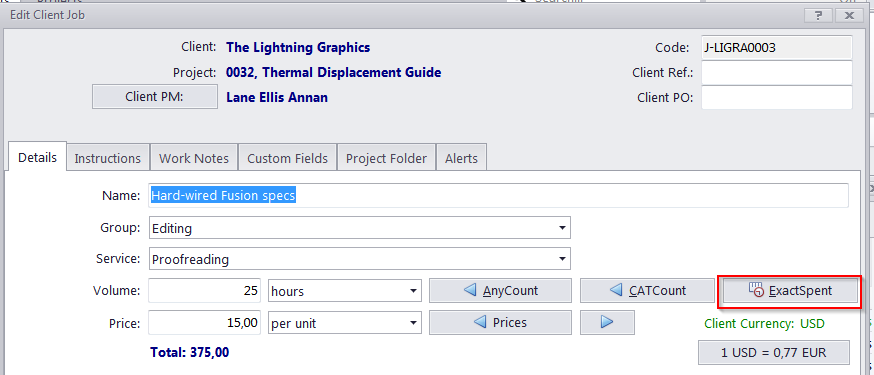The width and height of the screenshot is (874, 375).
Task: Open the Project Folder tab
Action: click(386, 158)
